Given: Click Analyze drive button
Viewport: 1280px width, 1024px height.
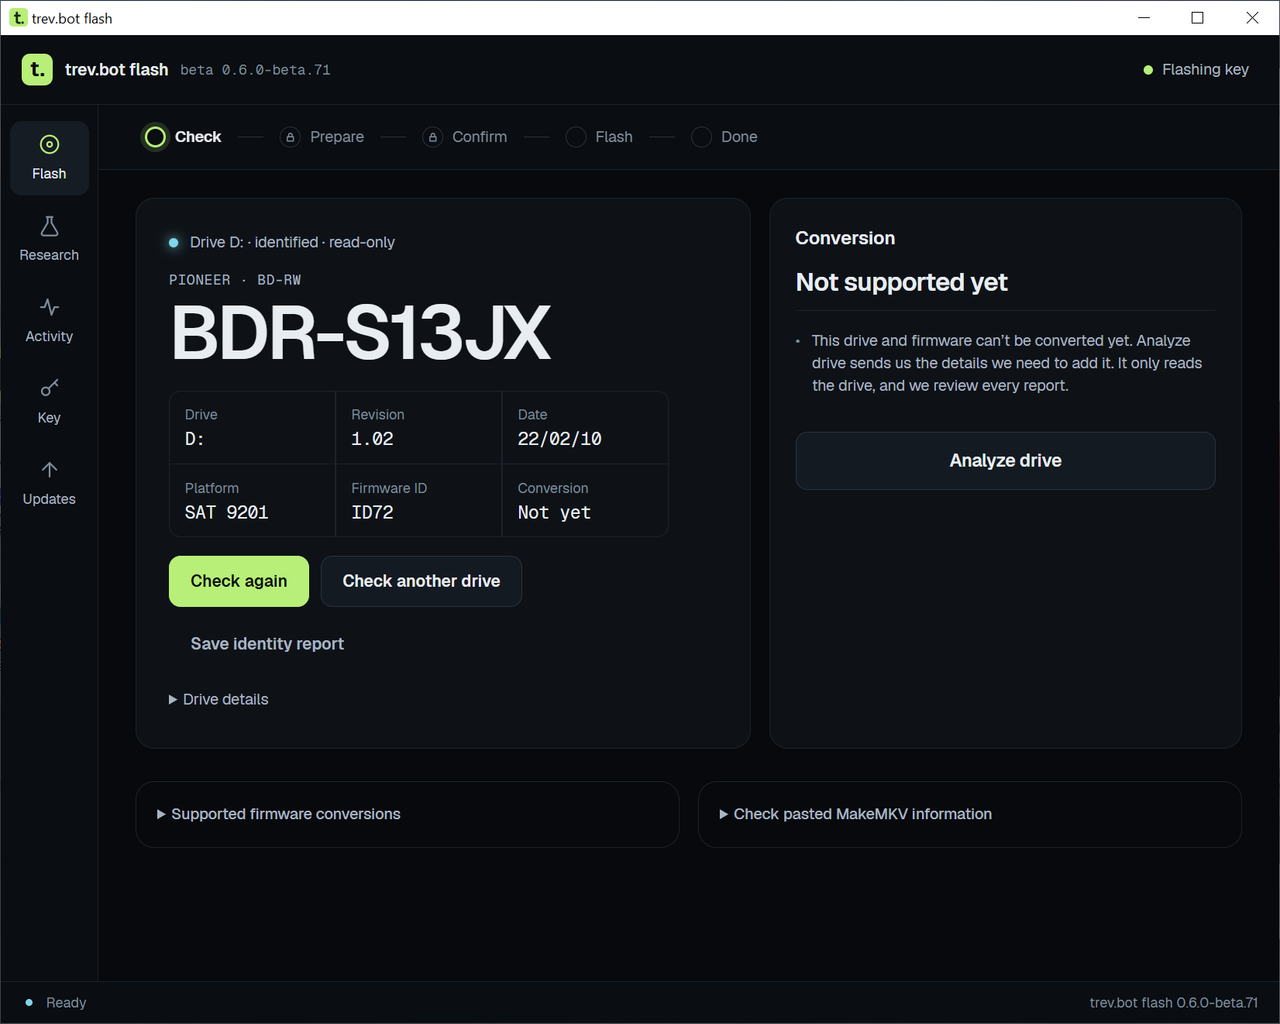Looking at the screenshot, I should click(x=1005, y=461).
